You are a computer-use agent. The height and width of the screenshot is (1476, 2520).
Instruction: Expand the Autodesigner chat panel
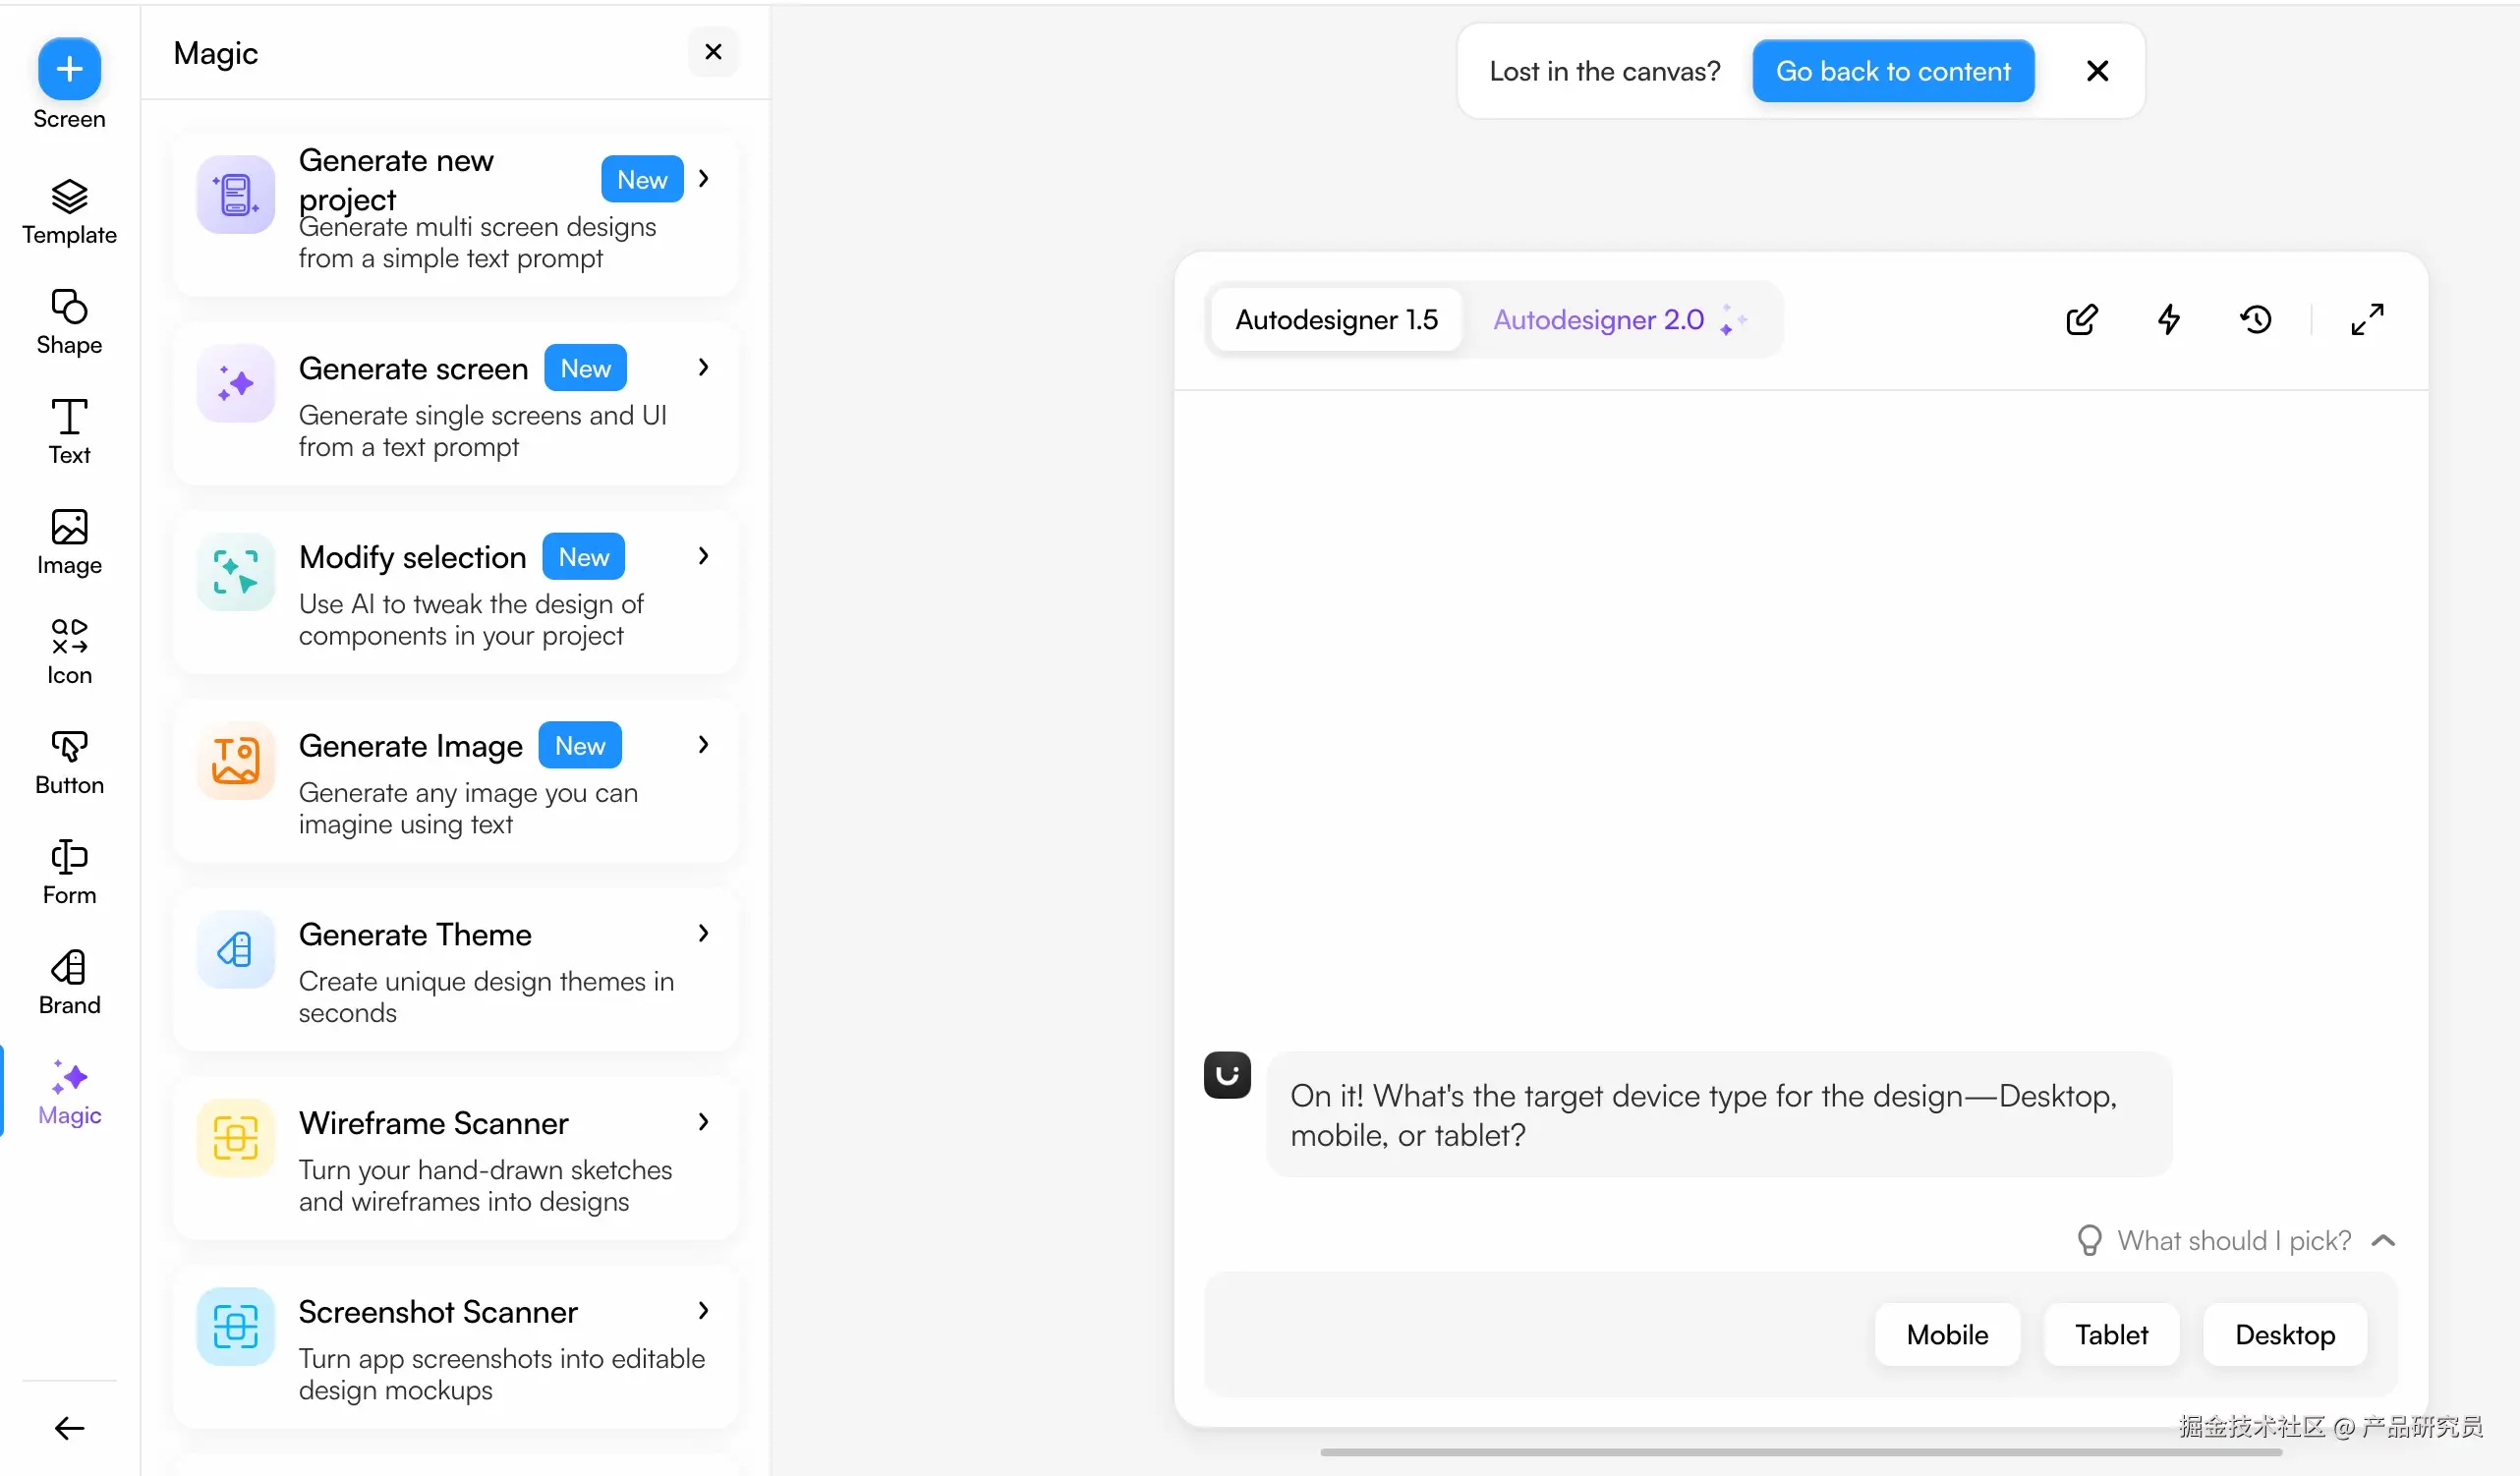click(2366, 320)
